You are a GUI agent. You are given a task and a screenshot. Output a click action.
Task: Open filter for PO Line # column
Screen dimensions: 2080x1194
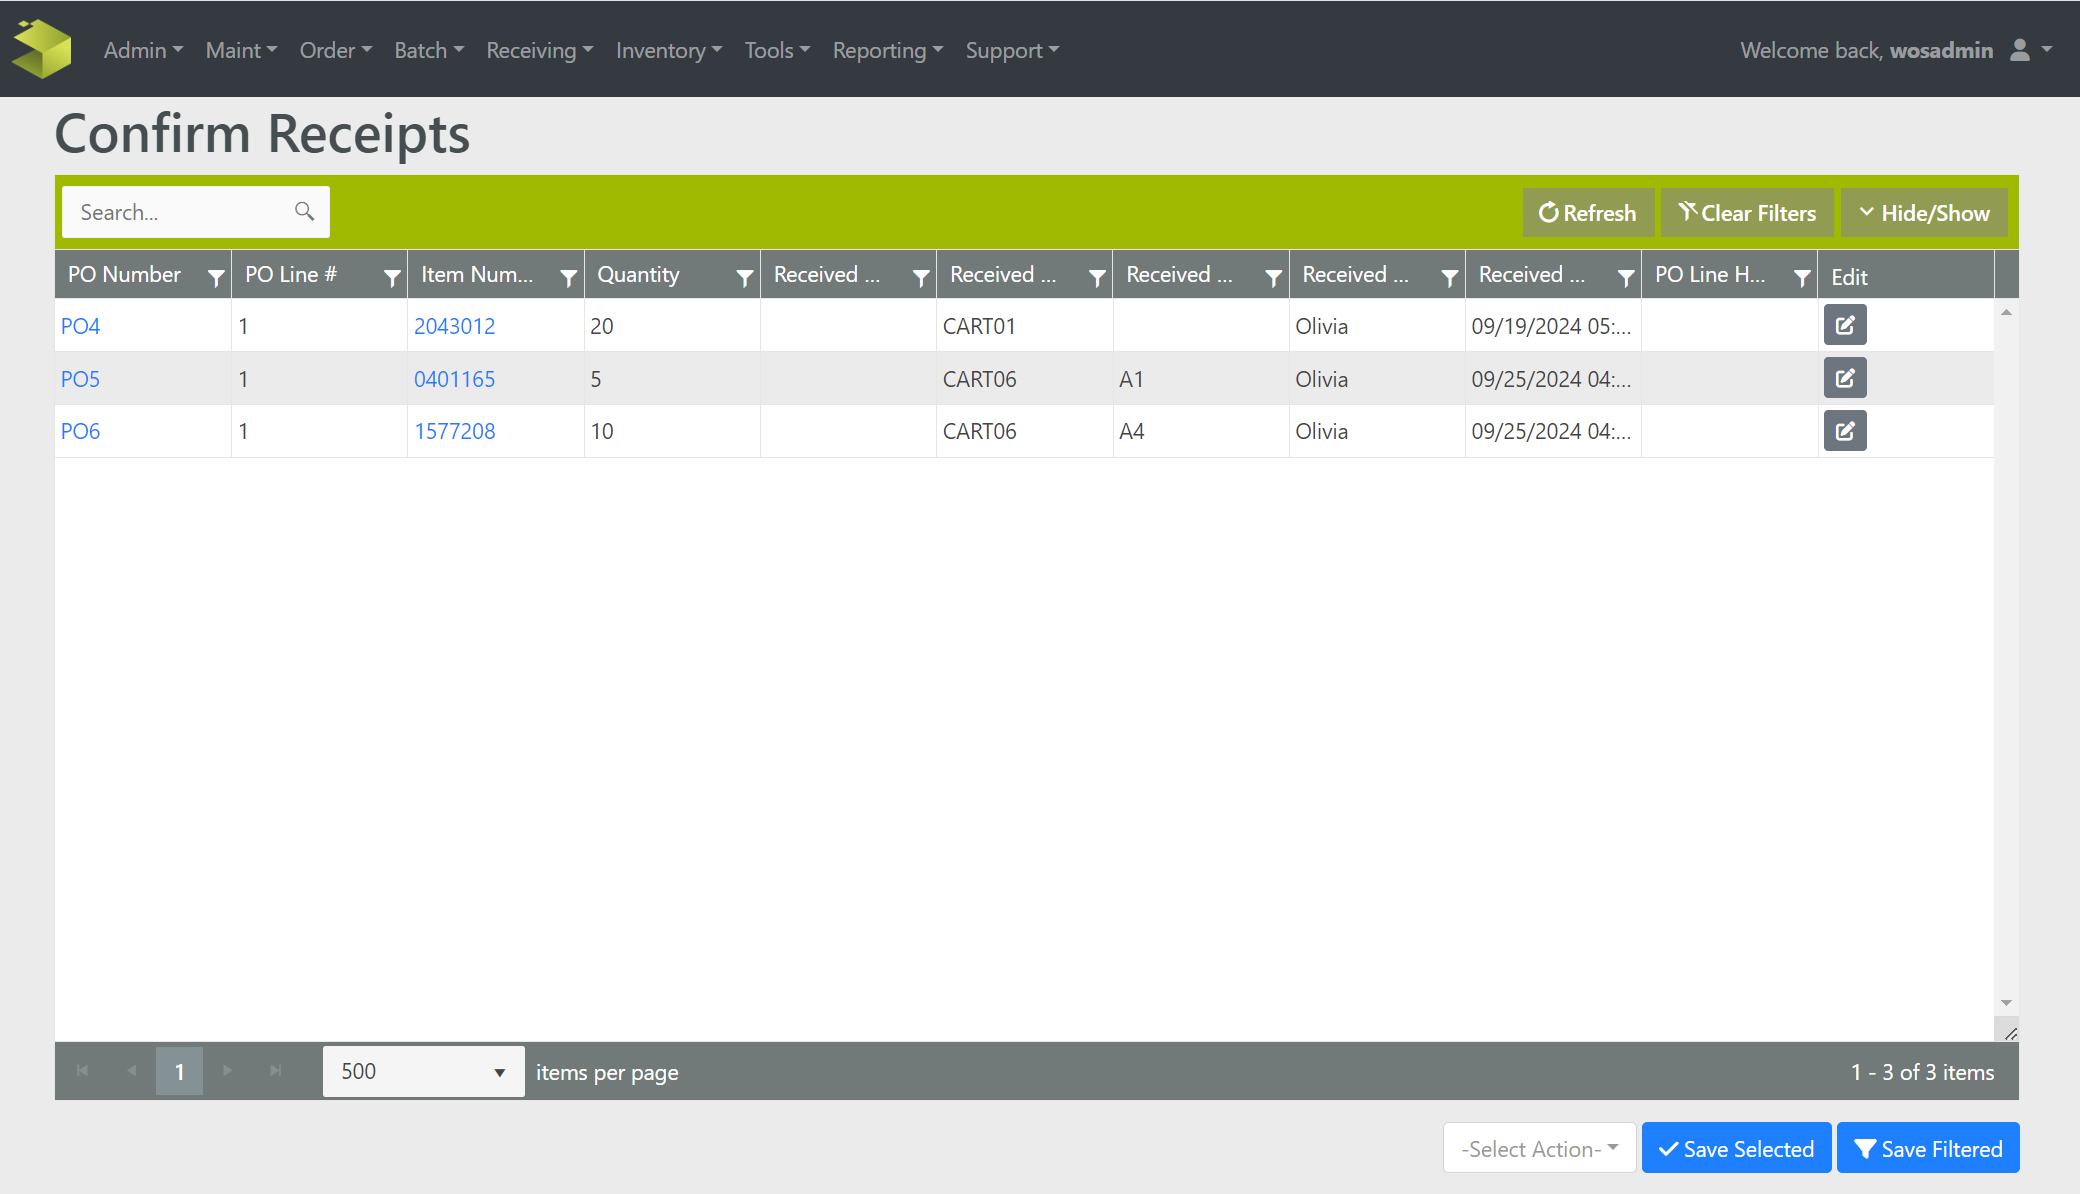[x=392, y=278]
